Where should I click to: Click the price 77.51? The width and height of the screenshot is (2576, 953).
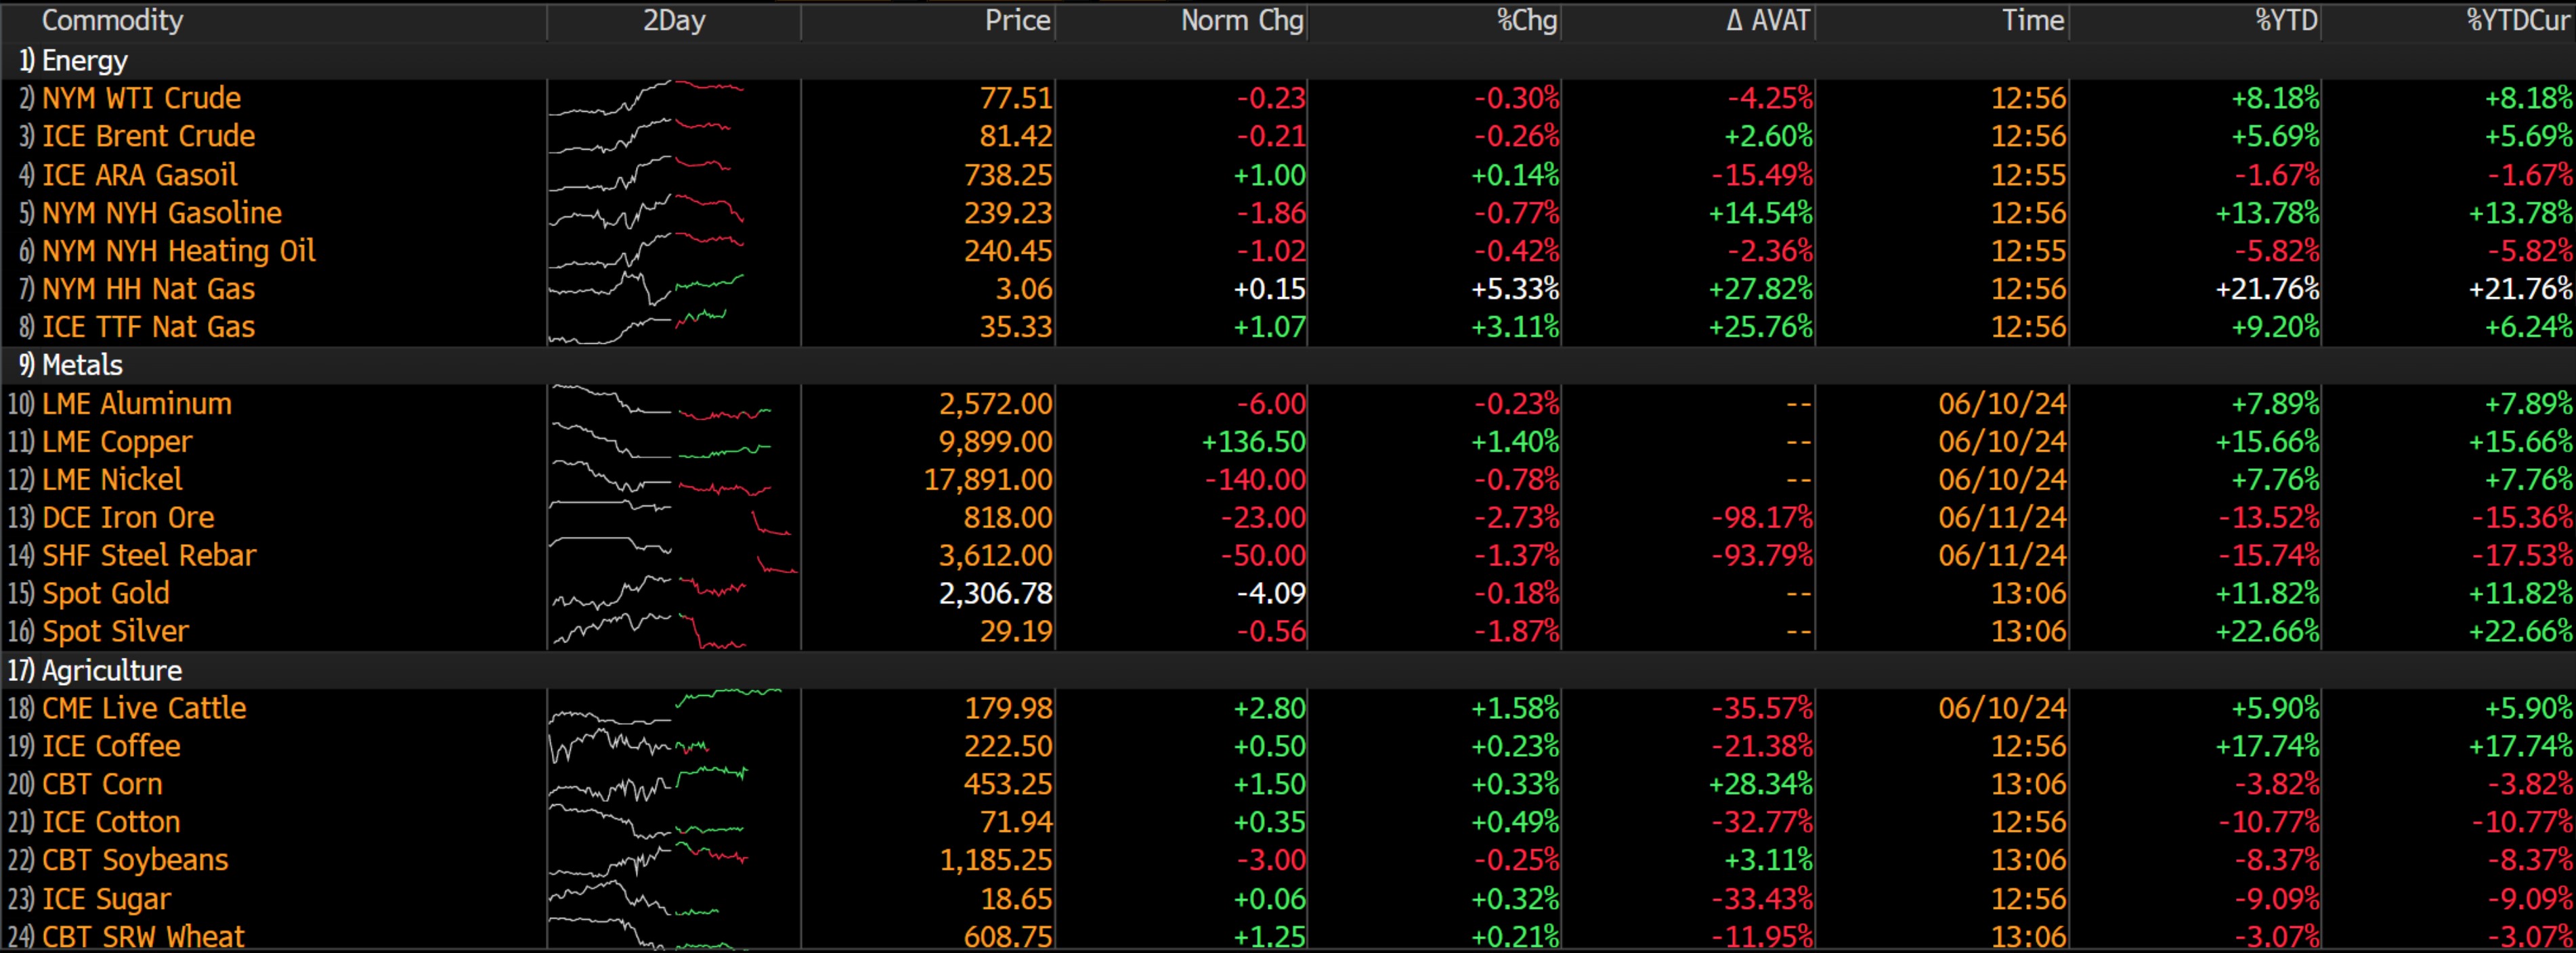[1016, 98]
